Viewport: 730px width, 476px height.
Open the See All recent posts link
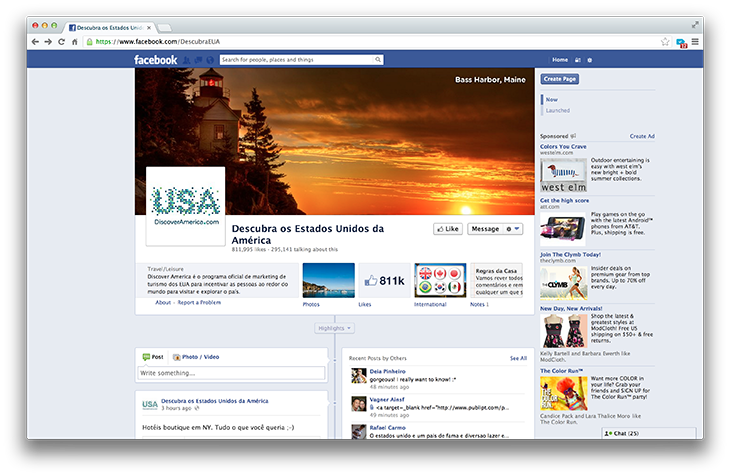(x=518, y=357)
